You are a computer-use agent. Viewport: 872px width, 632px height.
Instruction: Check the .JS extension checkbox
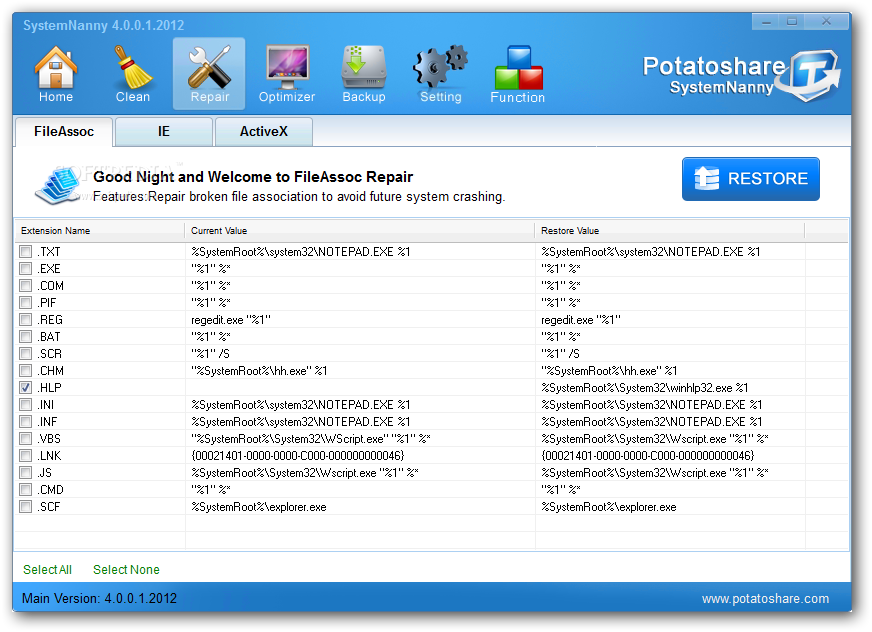click(x=26, y=472)
